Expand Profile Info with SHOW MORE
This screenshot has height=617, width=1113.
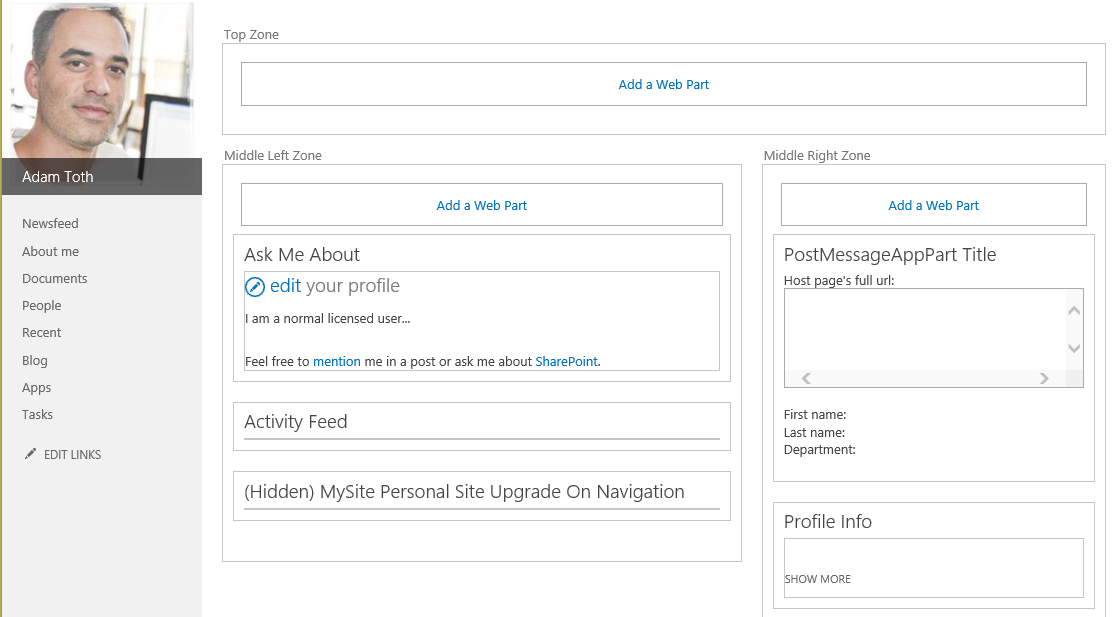(x=817, y=579)
